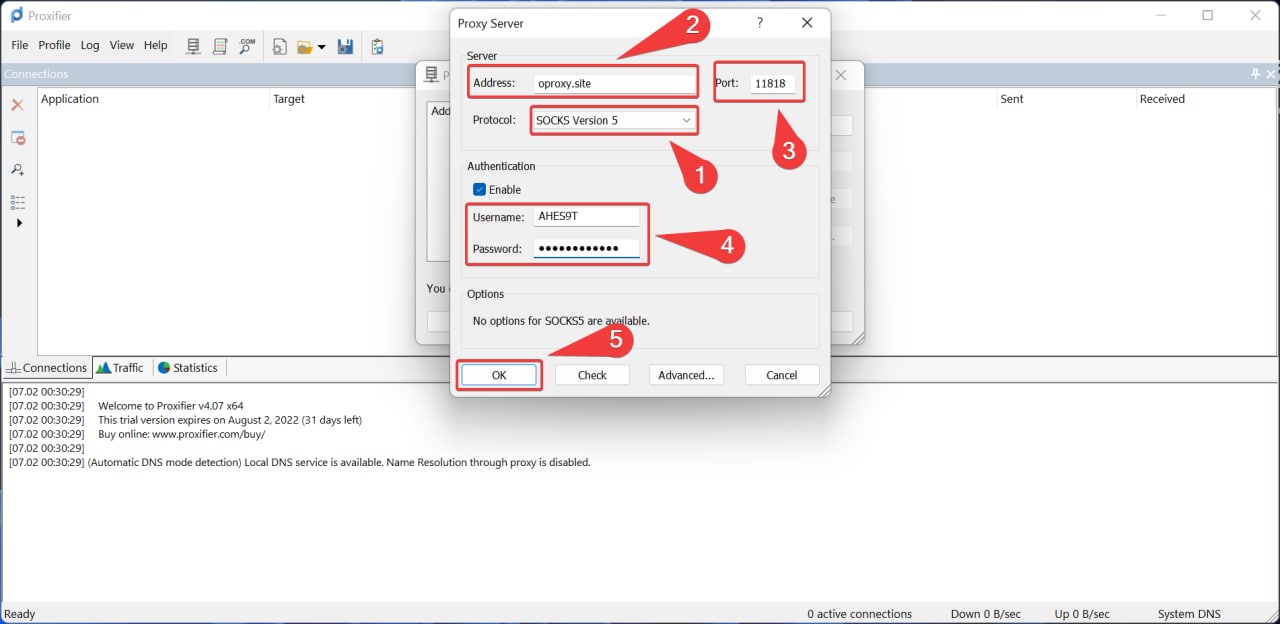
Task: Click the Proxy Checker clipboard icon
Action: tap(377, 46)
